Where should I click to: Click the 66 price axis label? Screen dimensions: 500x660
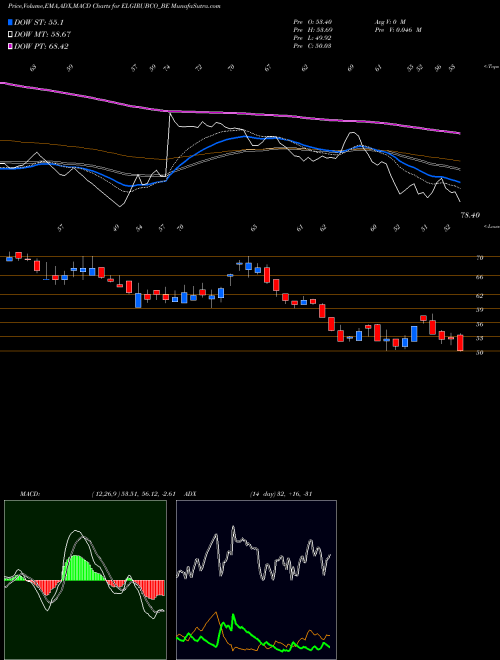pos(479,277)
